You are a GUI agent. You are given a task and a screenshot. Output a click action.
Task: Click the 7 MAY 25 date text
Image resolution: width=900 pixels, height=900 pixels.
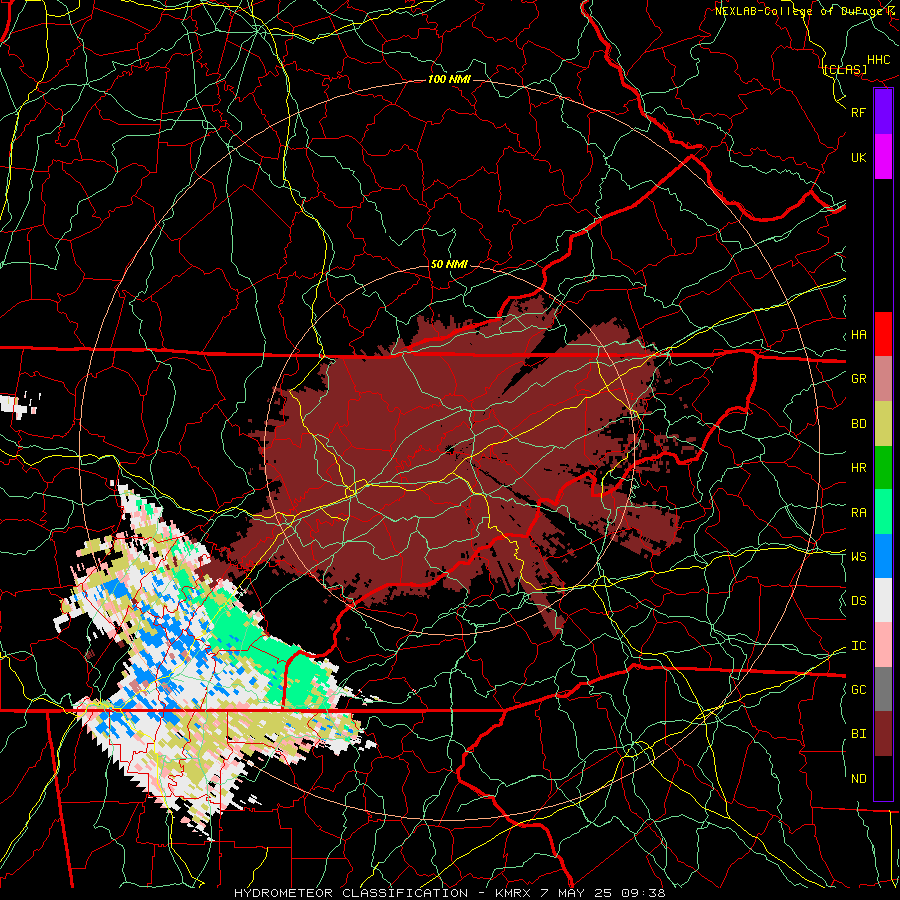click(576, 893)
